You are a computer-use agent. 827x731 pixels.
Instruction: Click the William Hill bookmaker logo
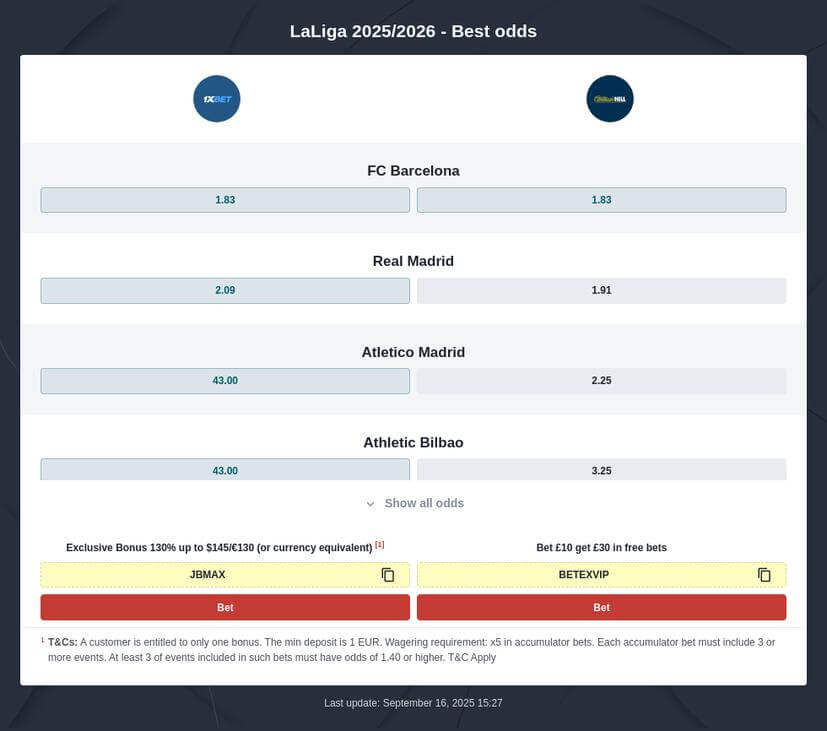tap(610, 99)
